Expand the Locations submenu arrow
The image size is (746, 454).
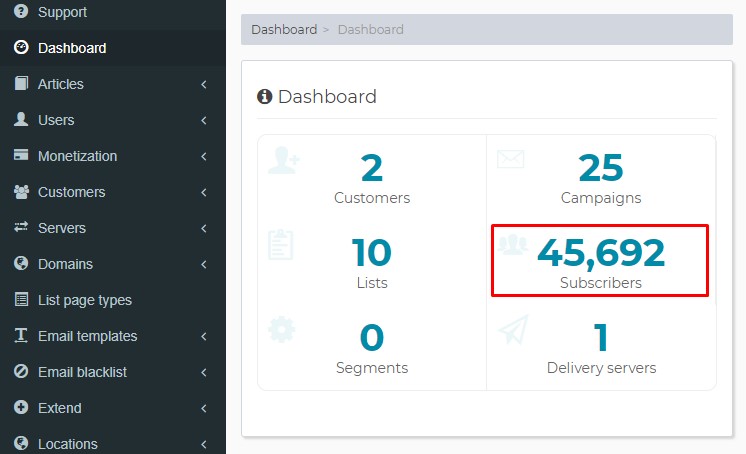[204, 444]
